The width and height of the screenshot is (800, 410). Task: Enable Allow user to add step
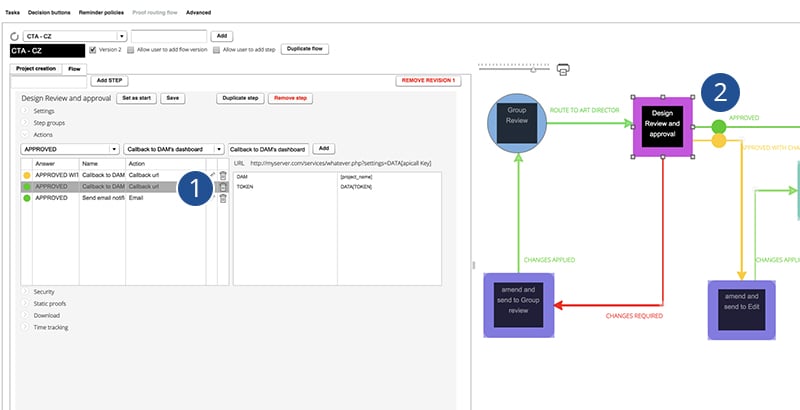216,50
